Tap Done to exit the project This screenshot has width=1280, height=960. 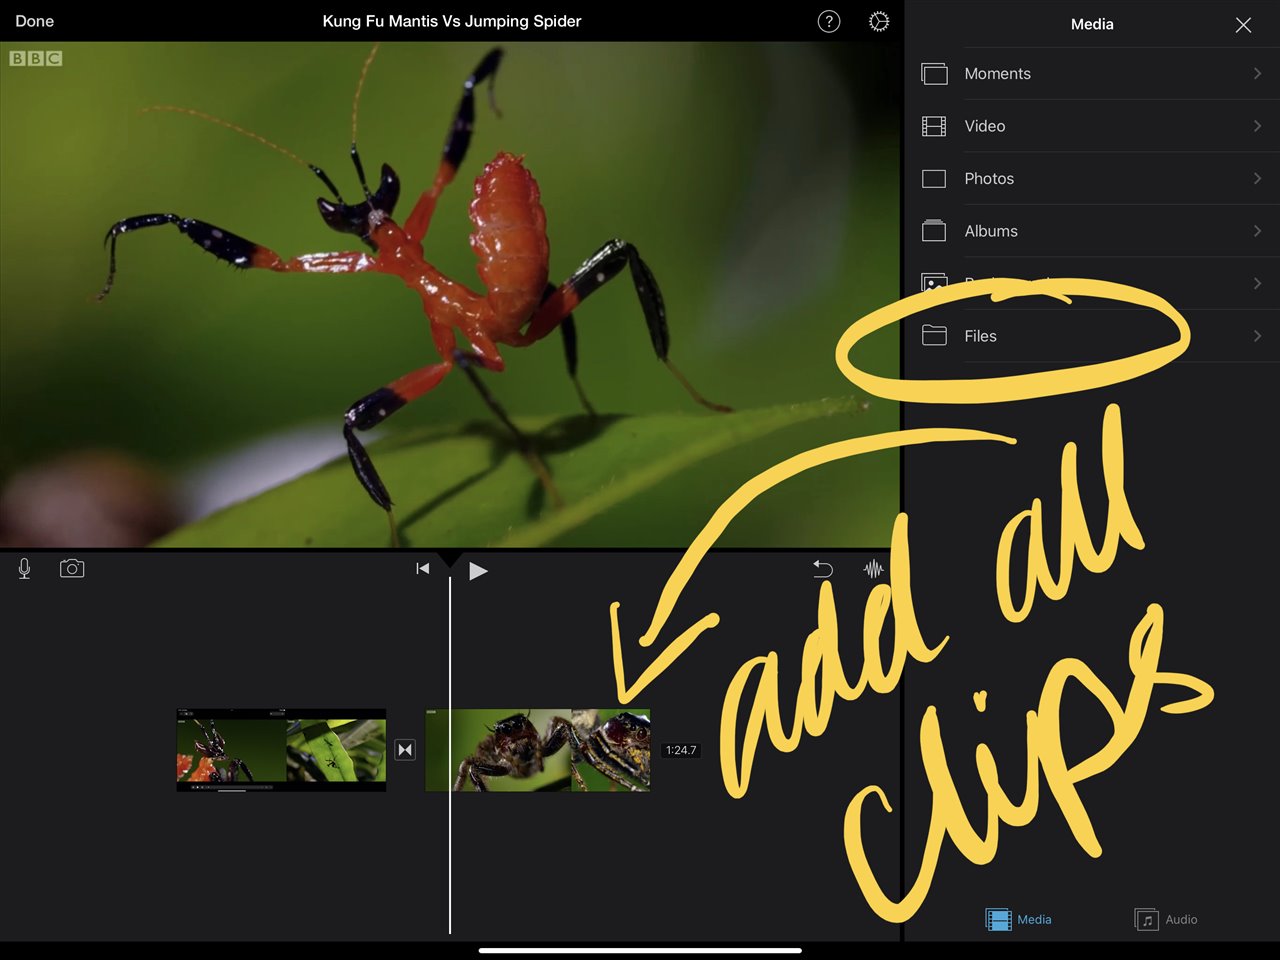(35, 21)
